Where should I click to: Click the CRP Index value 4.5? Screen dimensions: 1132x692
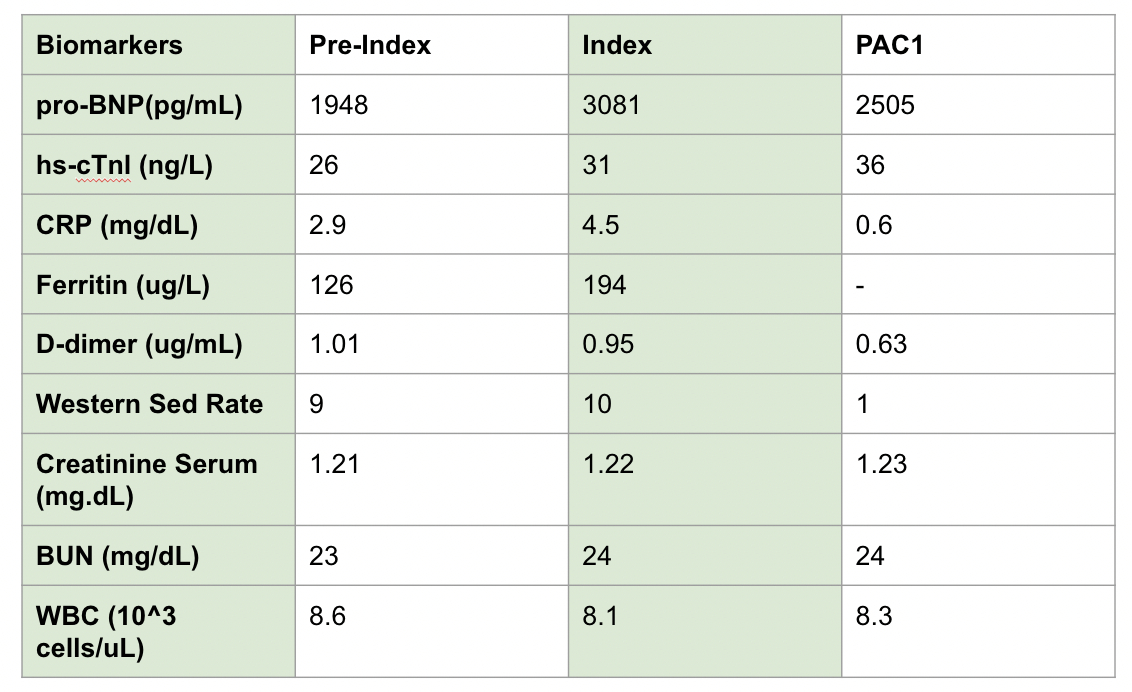click(601, 225)
